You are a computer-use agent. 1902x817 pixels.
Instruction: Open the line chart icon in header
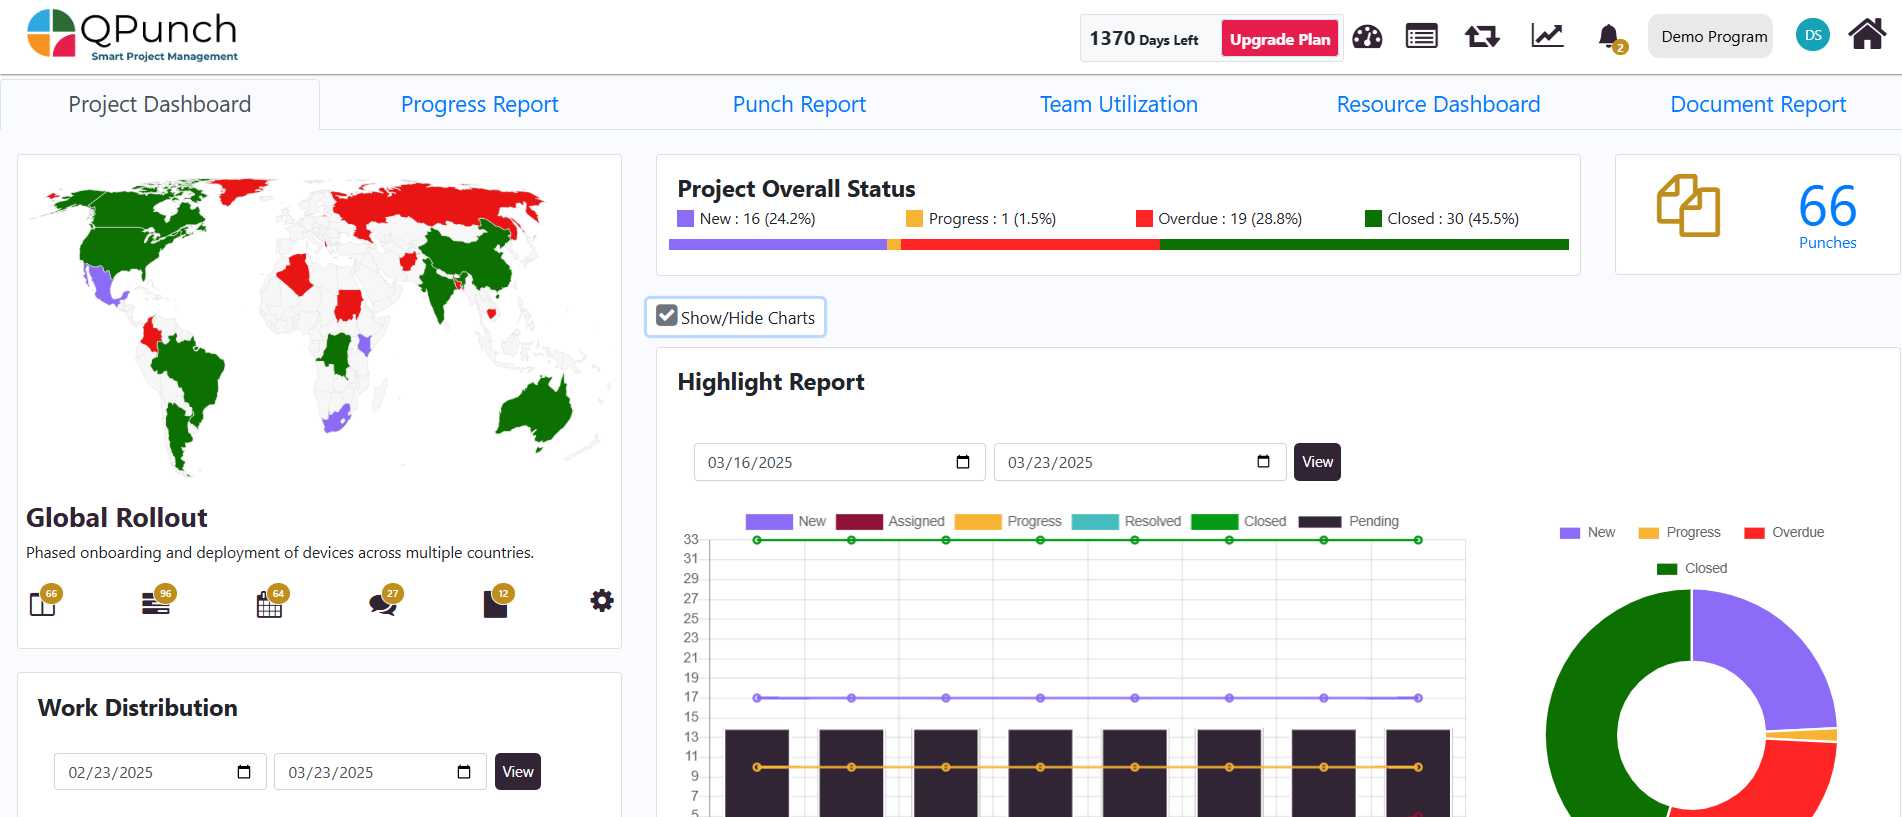[1547, 36]
